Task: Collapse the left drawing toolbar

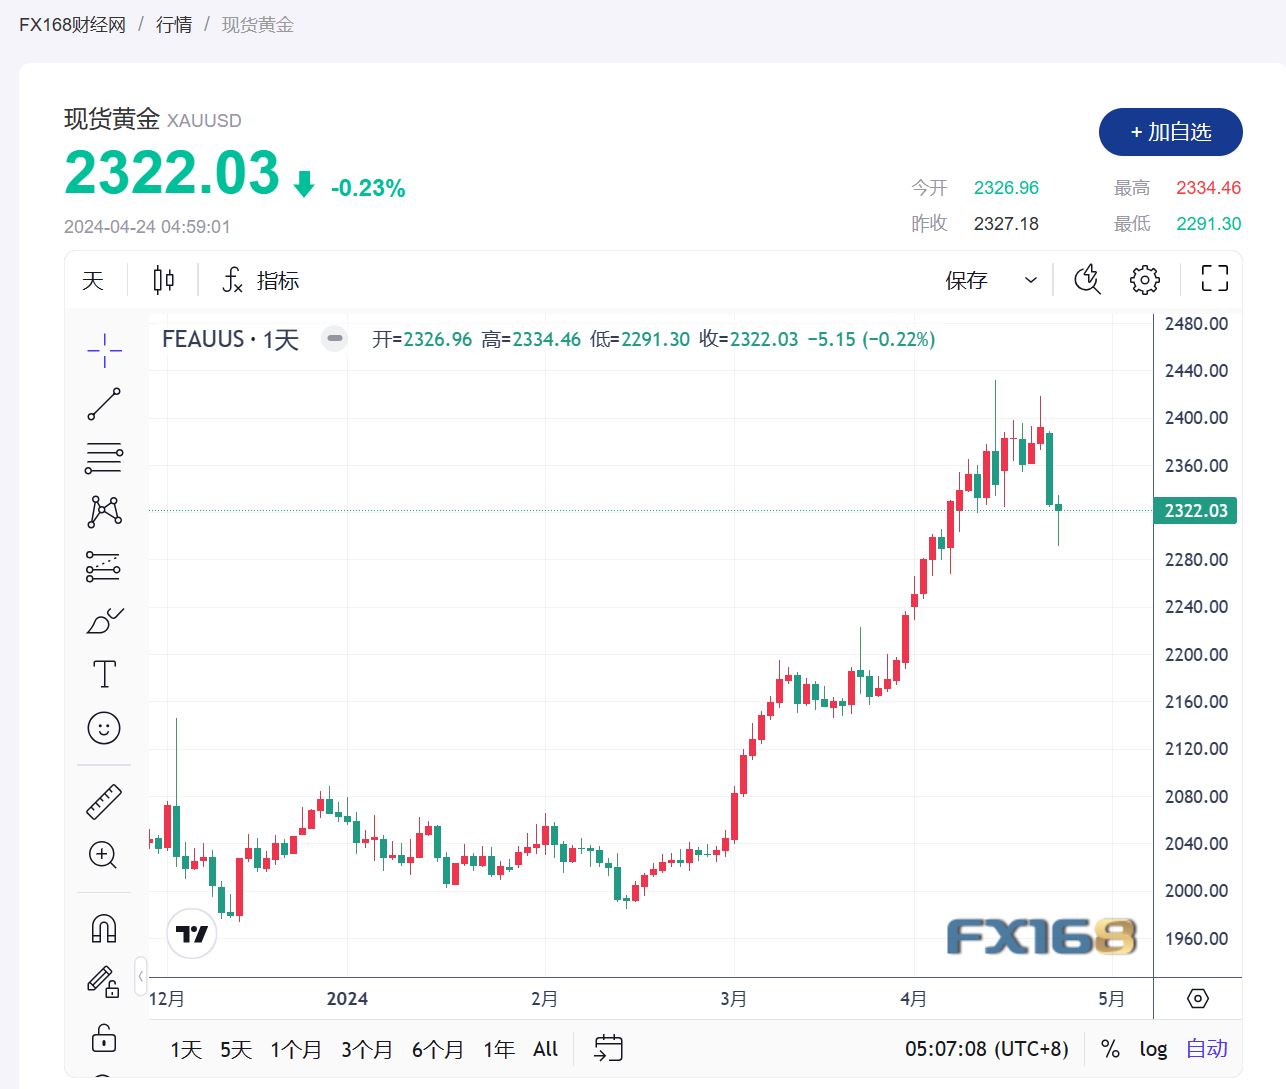Action: tap(141, 976)
